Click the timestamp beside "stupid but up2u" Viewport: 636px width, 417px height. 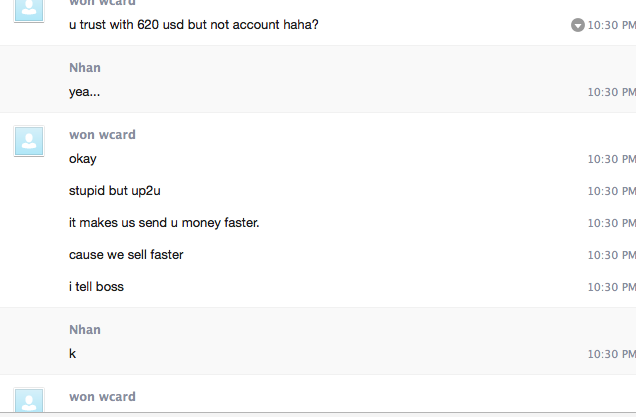611,191
